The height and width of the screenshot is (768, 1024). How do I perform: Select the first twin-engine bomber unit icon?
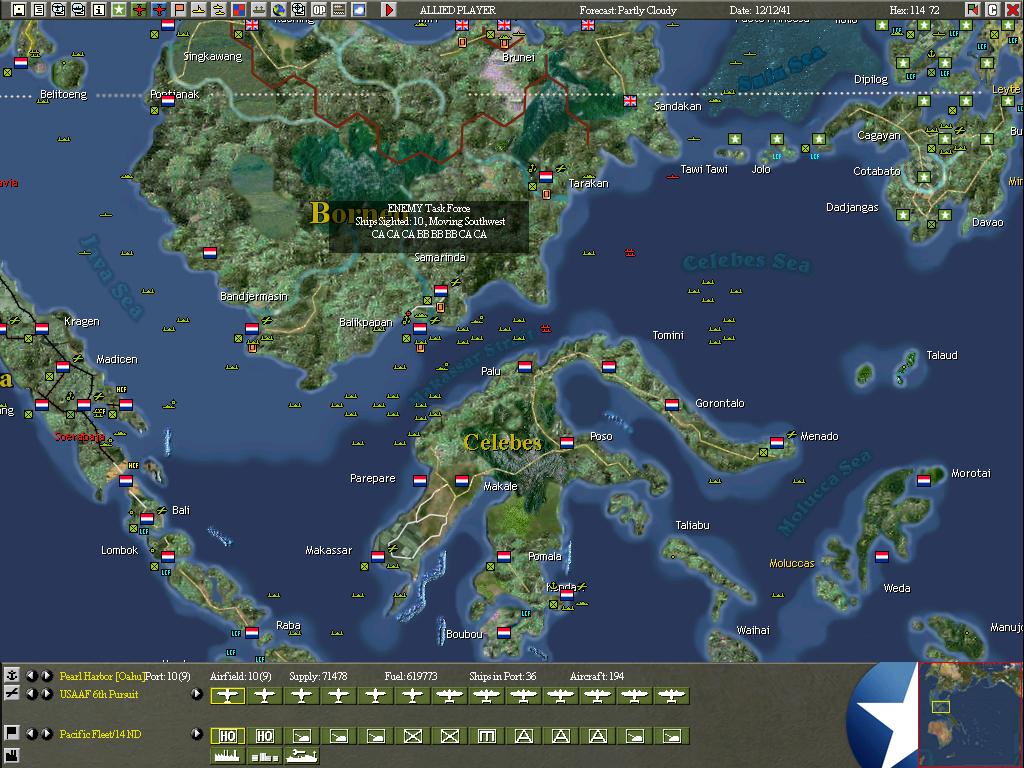click(x=449, y=696)
